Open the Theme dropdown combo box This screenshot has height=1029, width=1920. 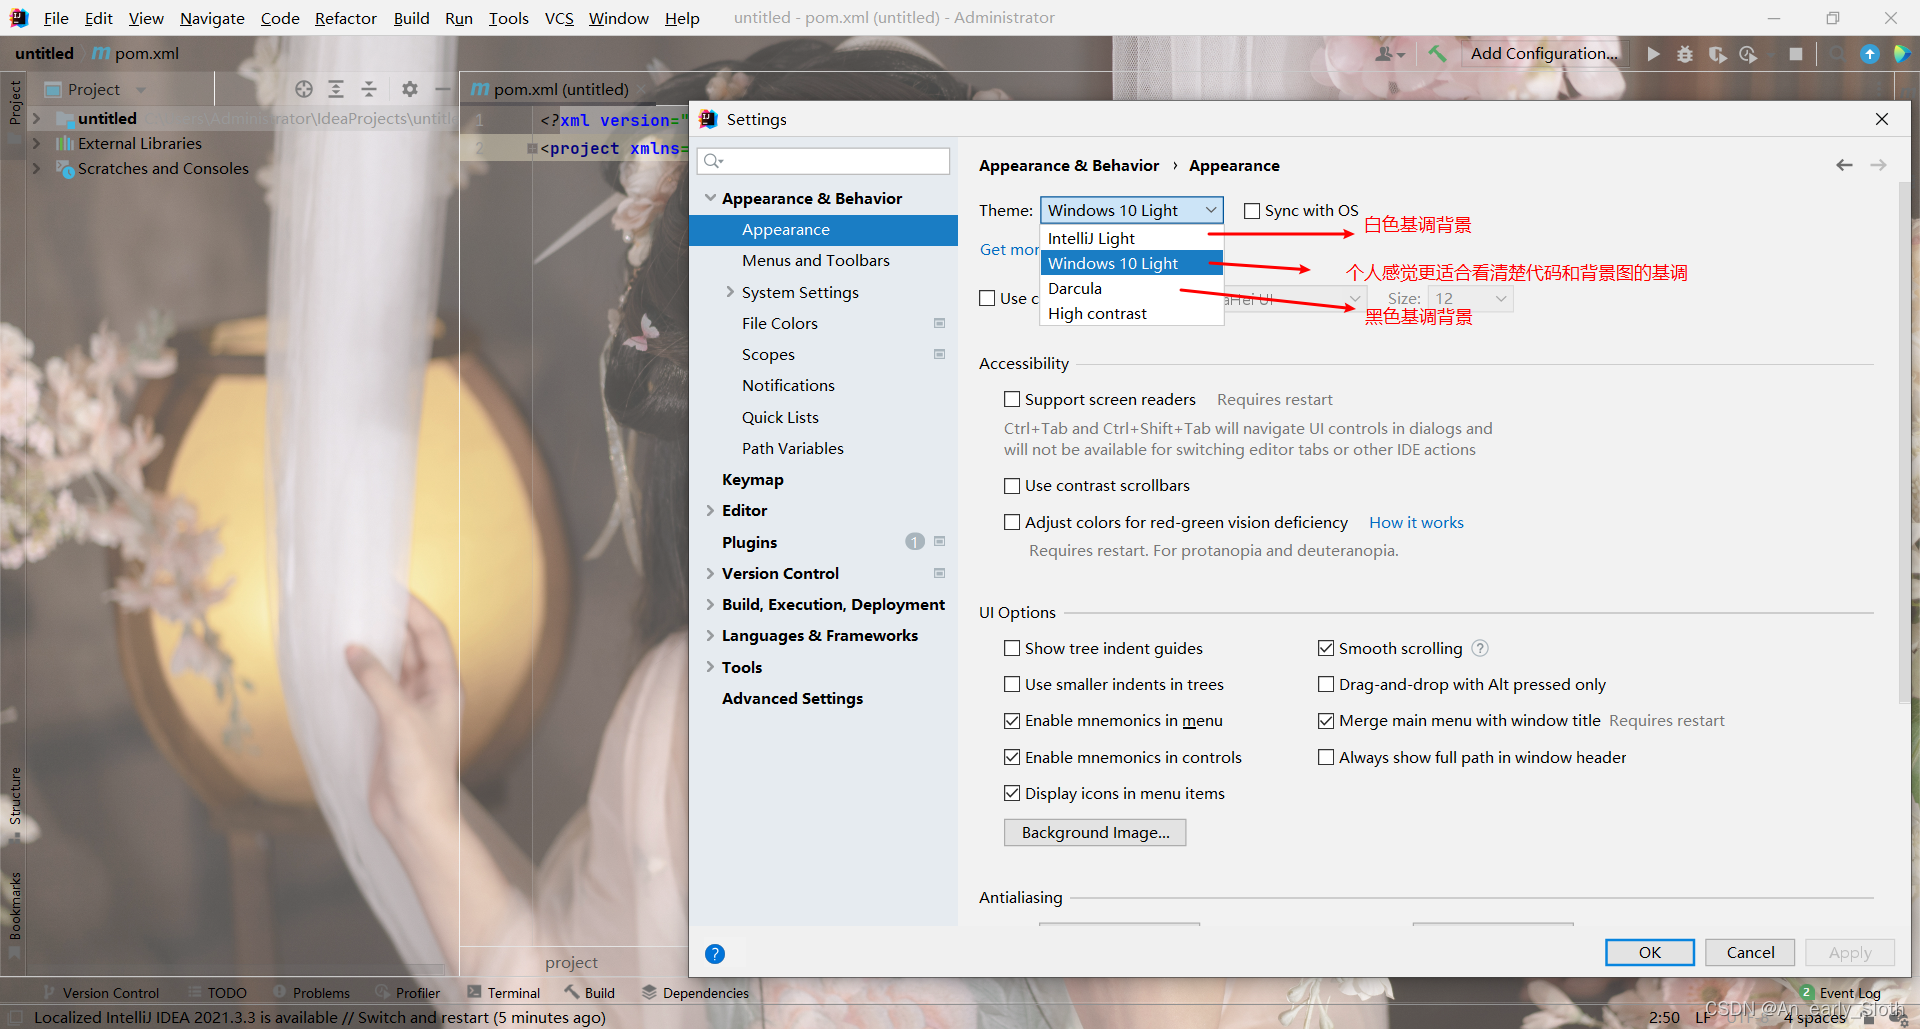1132,210
